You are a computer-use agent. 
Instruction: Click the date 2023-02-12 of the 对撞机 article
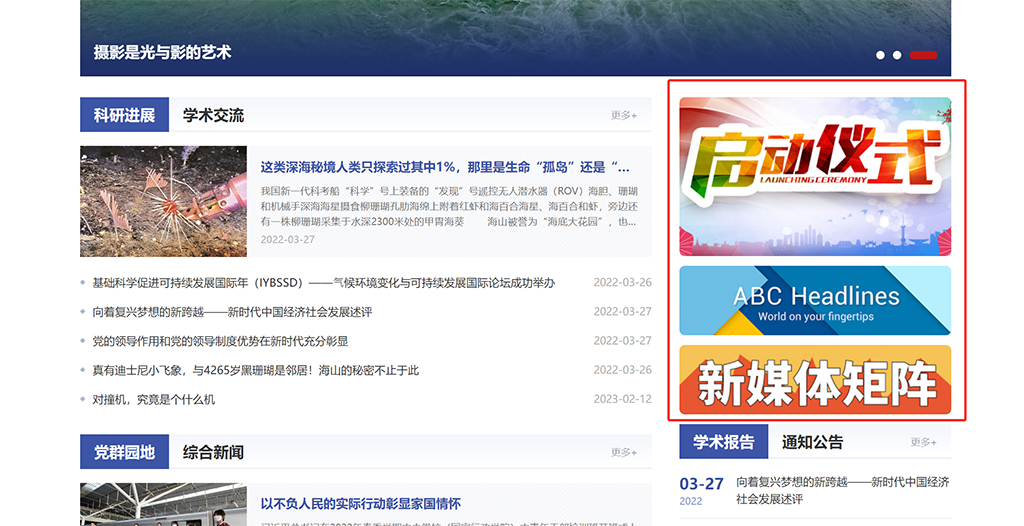(x=622, y=399)
